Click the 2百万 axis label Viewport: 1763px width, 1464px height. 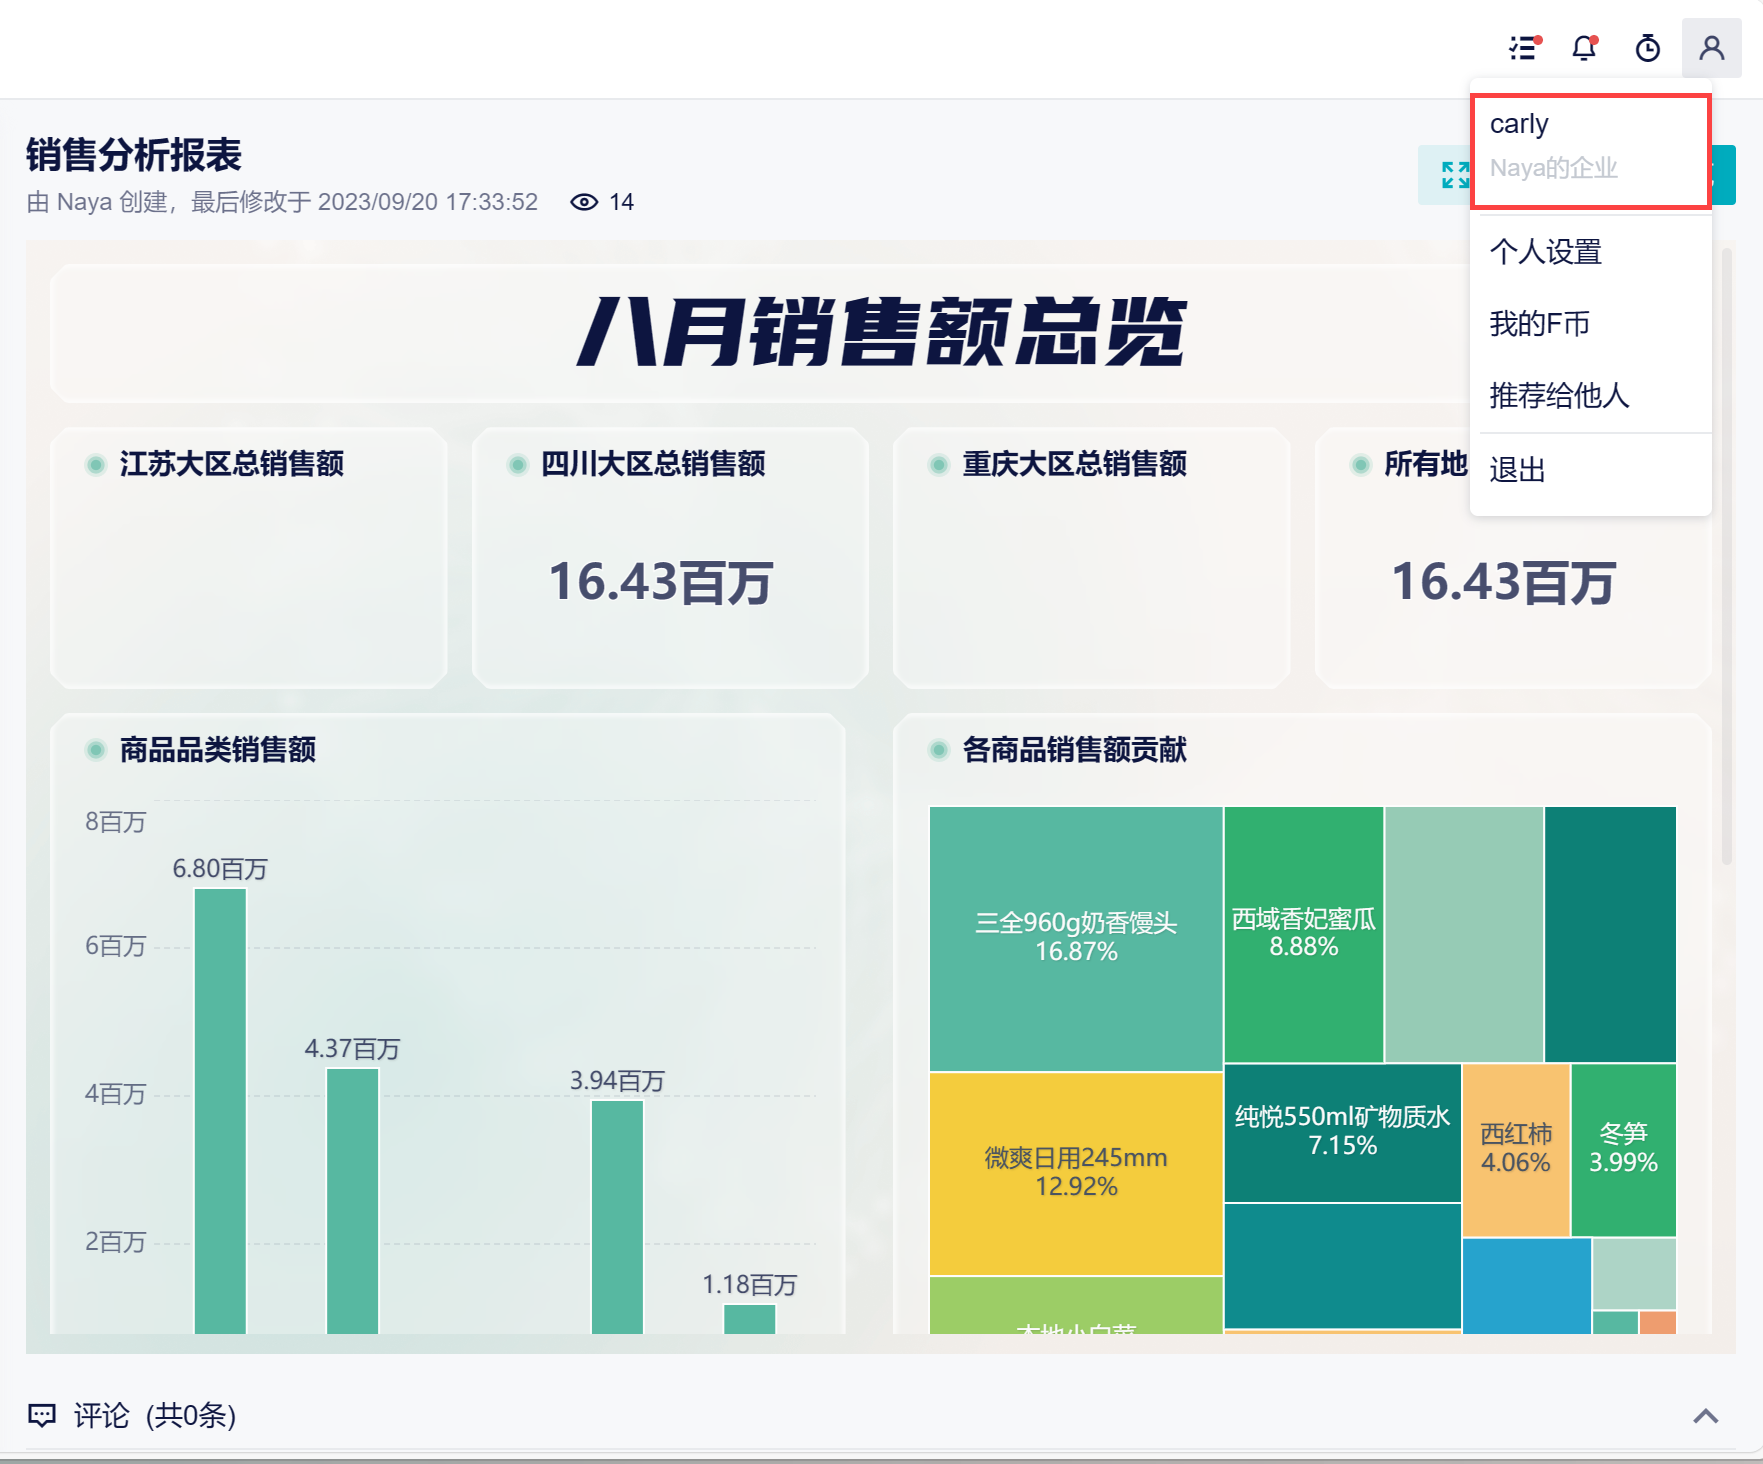coord(116,1242)
